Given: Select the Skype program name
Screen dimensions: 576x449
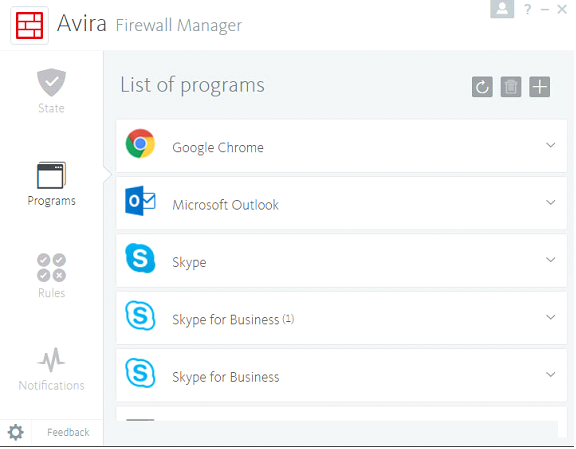Looking at the screenshot, I should click(x=189, y=263).
